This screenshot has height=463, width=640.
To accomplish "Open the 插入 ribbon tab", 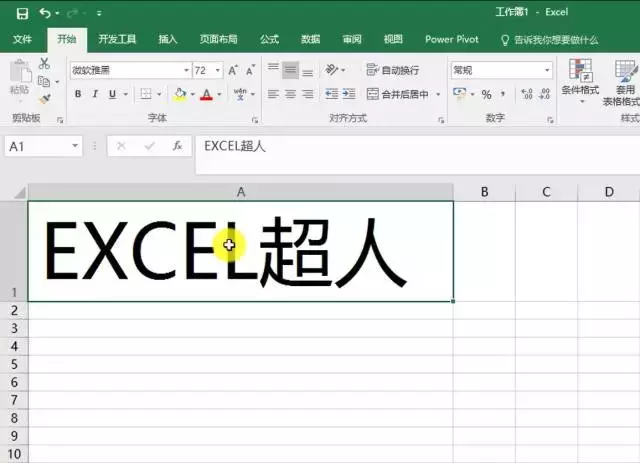I will (168, 39).
